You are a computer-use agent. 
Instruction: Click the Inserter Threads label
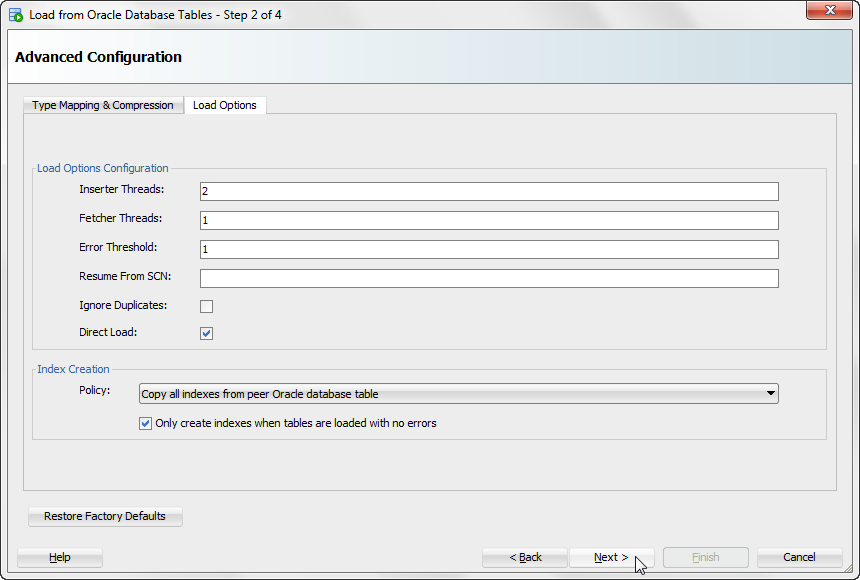pyautogui.click(x=122, y=189)
